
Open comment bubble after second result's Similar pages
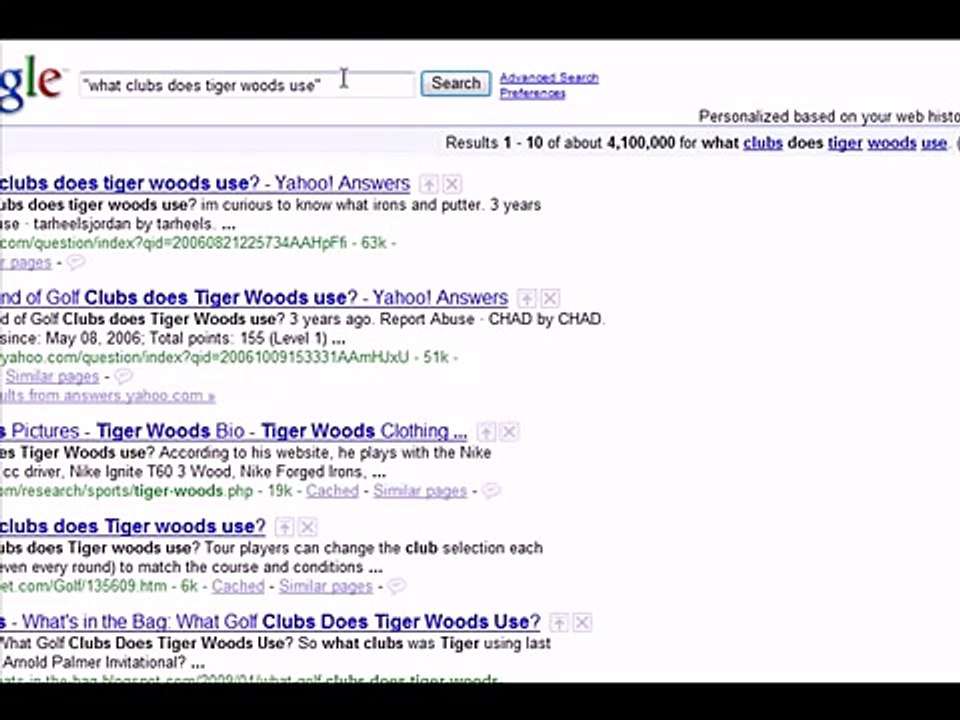(x=123, y=376)
